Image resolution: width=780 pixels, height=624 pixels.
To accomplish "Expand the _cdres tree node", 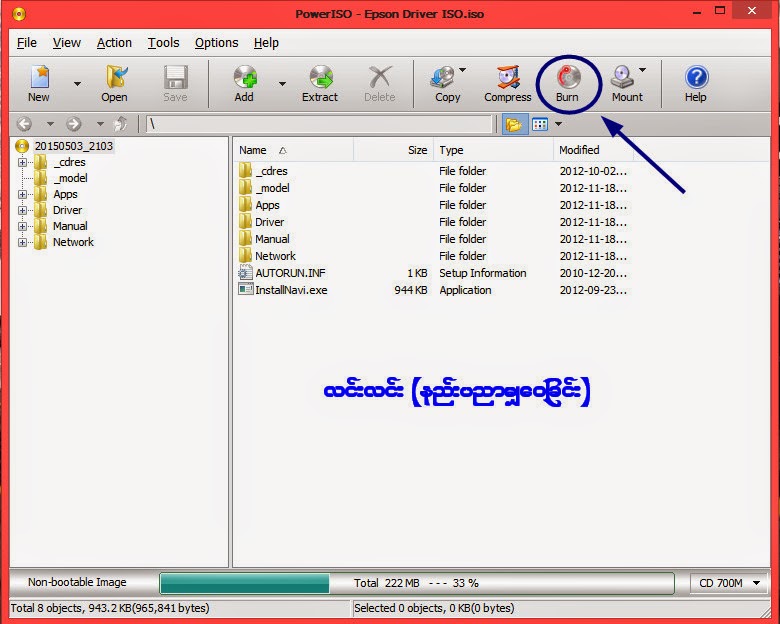I will tap(22, 162).
